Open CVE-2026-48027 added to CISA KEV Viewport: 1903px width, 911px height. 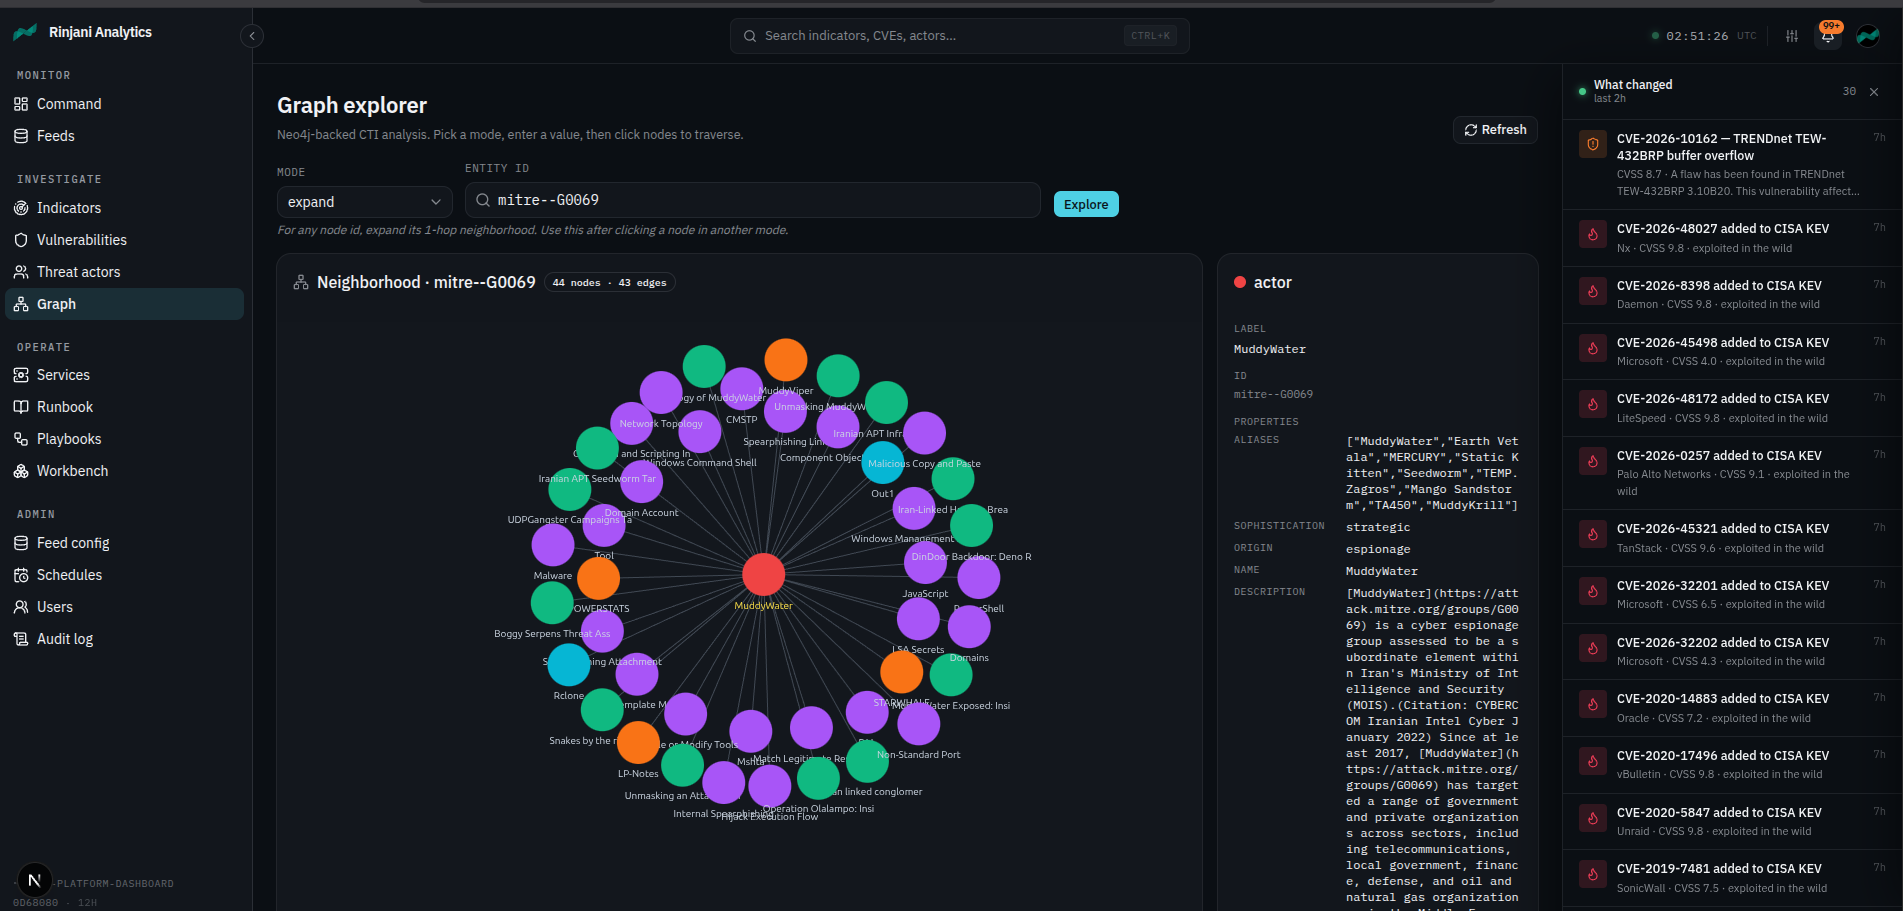click(1731, 238)
